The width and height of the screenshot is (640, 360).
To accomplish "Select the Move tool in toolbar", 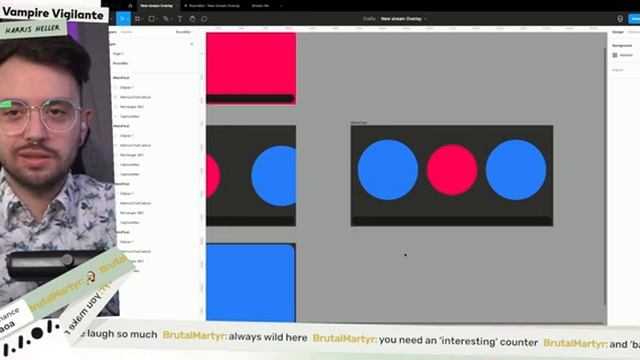I will (122, 19).
